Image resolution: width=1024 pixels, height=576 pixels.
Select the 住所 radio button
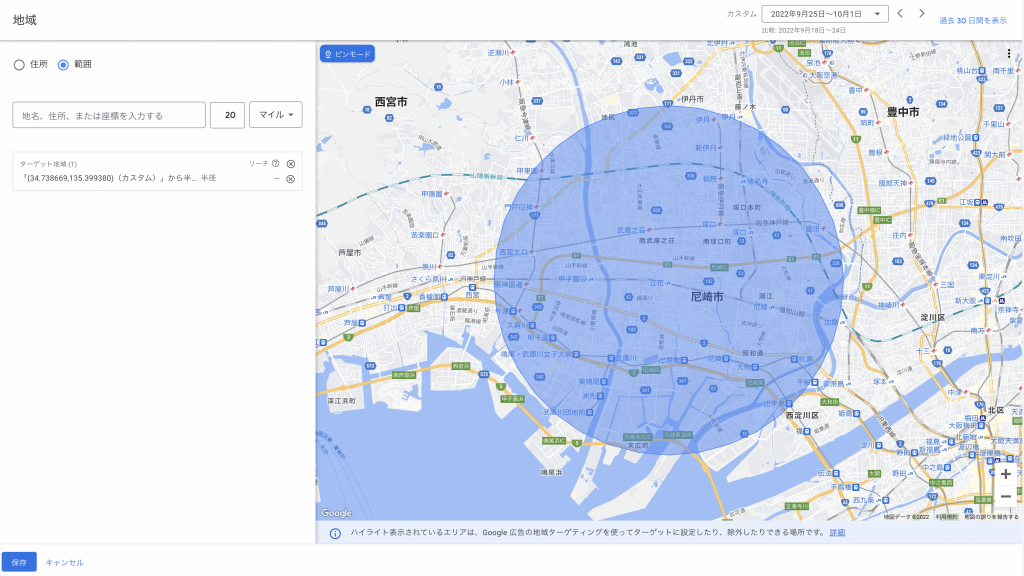[19, 65]
